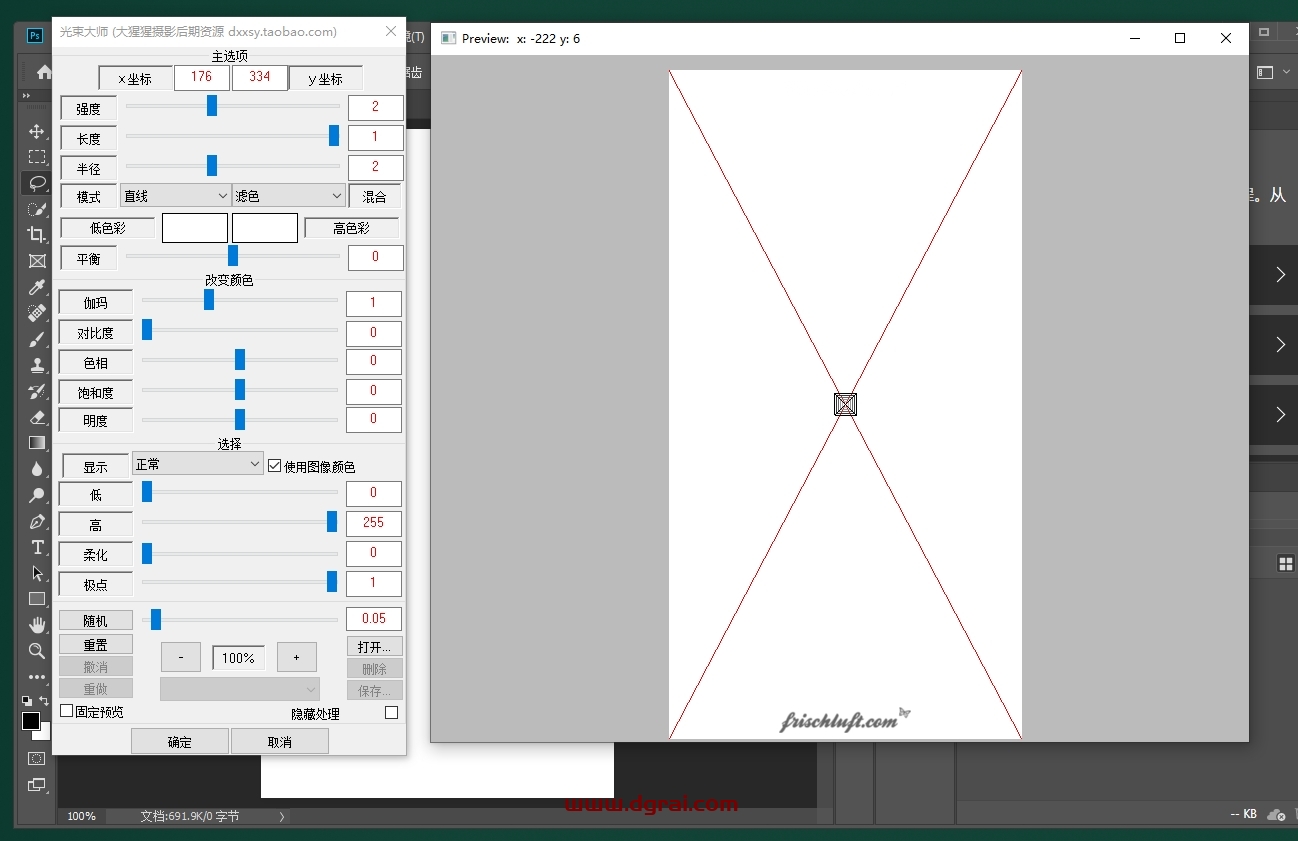Tick the 隐藏处理 checkbox

(x=391, y=713)
